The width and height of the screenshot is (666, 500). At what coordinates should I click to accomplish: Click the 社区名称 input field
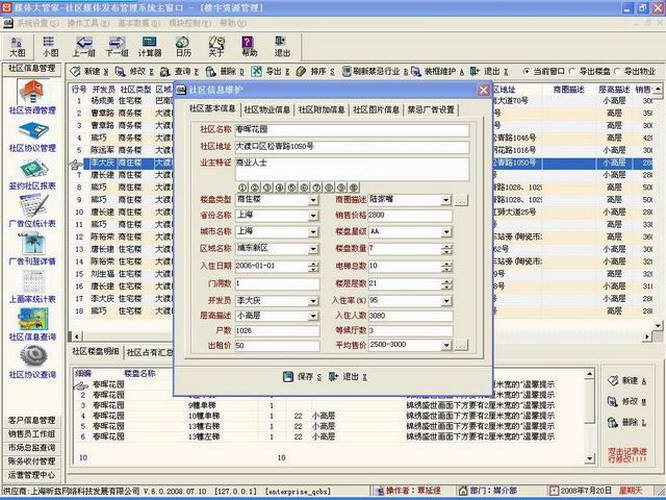pyautogui.click(x=352, y=130)
